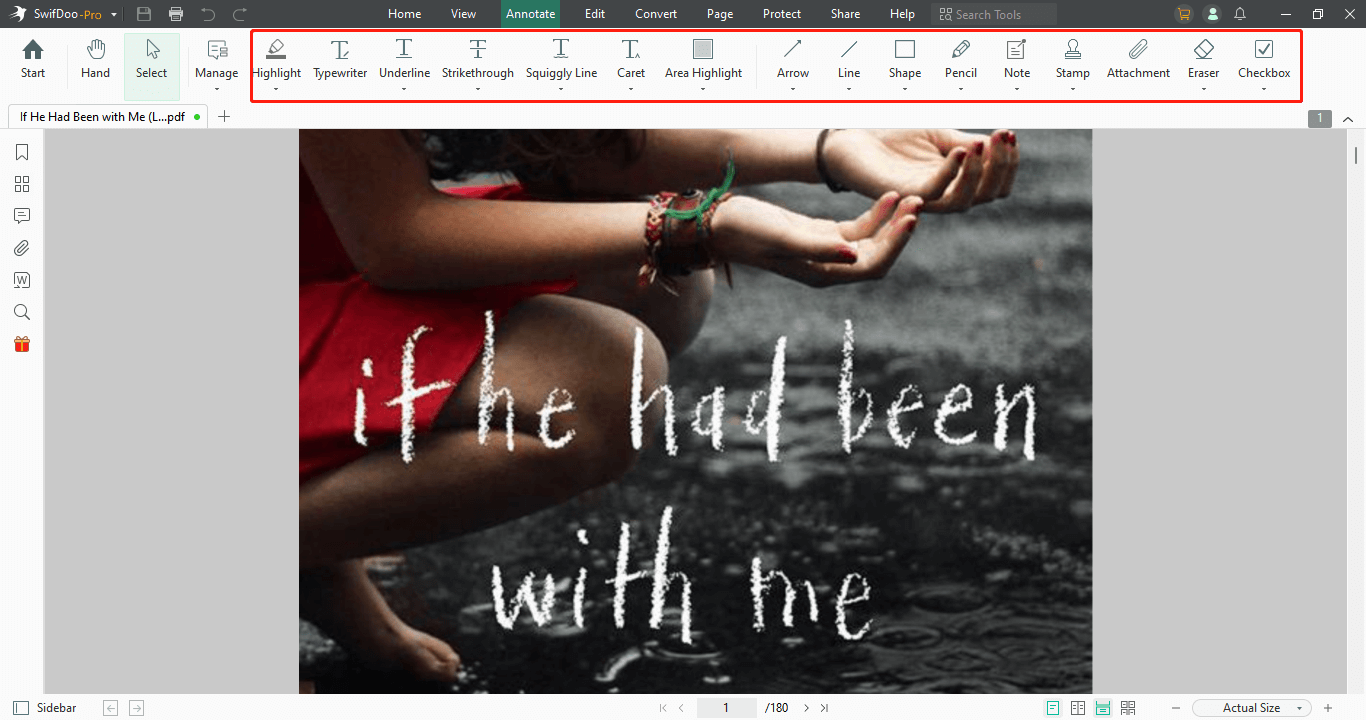Jump to the last page
Image resolution: width=1366 pixels, height=720 pixels.
(824, 708)
